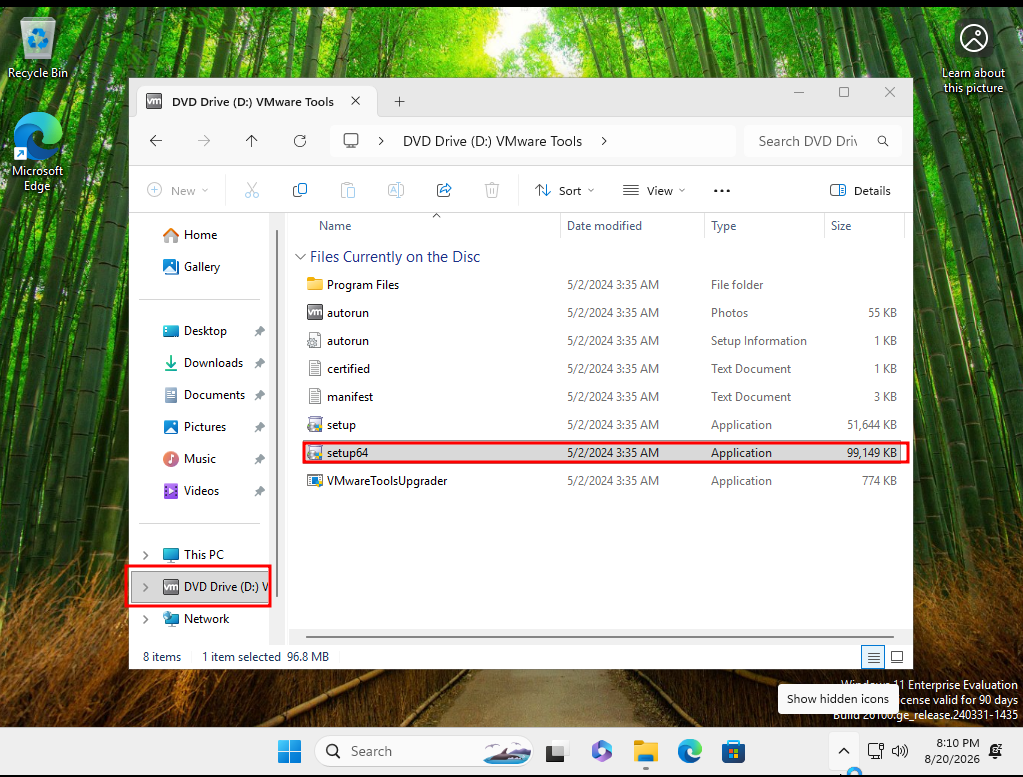Go back with the left arrow
The width and height of the screenshot is (1023, 777).
coord(156,141)
